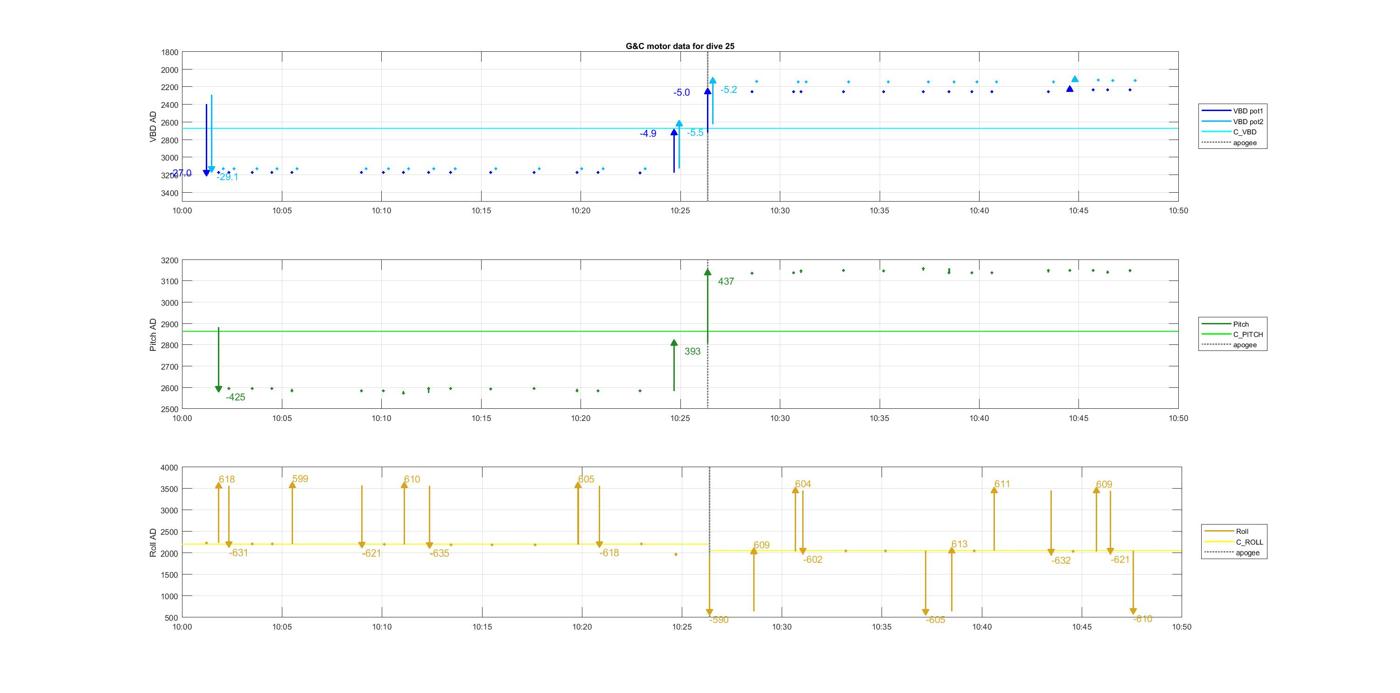Viewport: 1400px width, 693px height.
Task: Click the '-4.9' VBD data label
Action: [x=648, y=133]
